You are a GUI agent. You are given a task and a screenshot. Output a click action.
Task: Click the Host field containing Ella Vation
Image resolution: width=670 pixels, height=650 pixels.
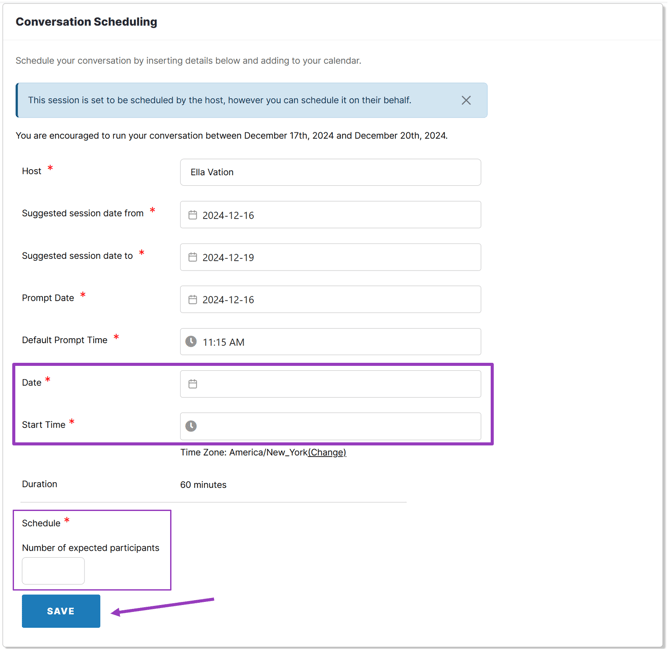(x=330, y=172)
